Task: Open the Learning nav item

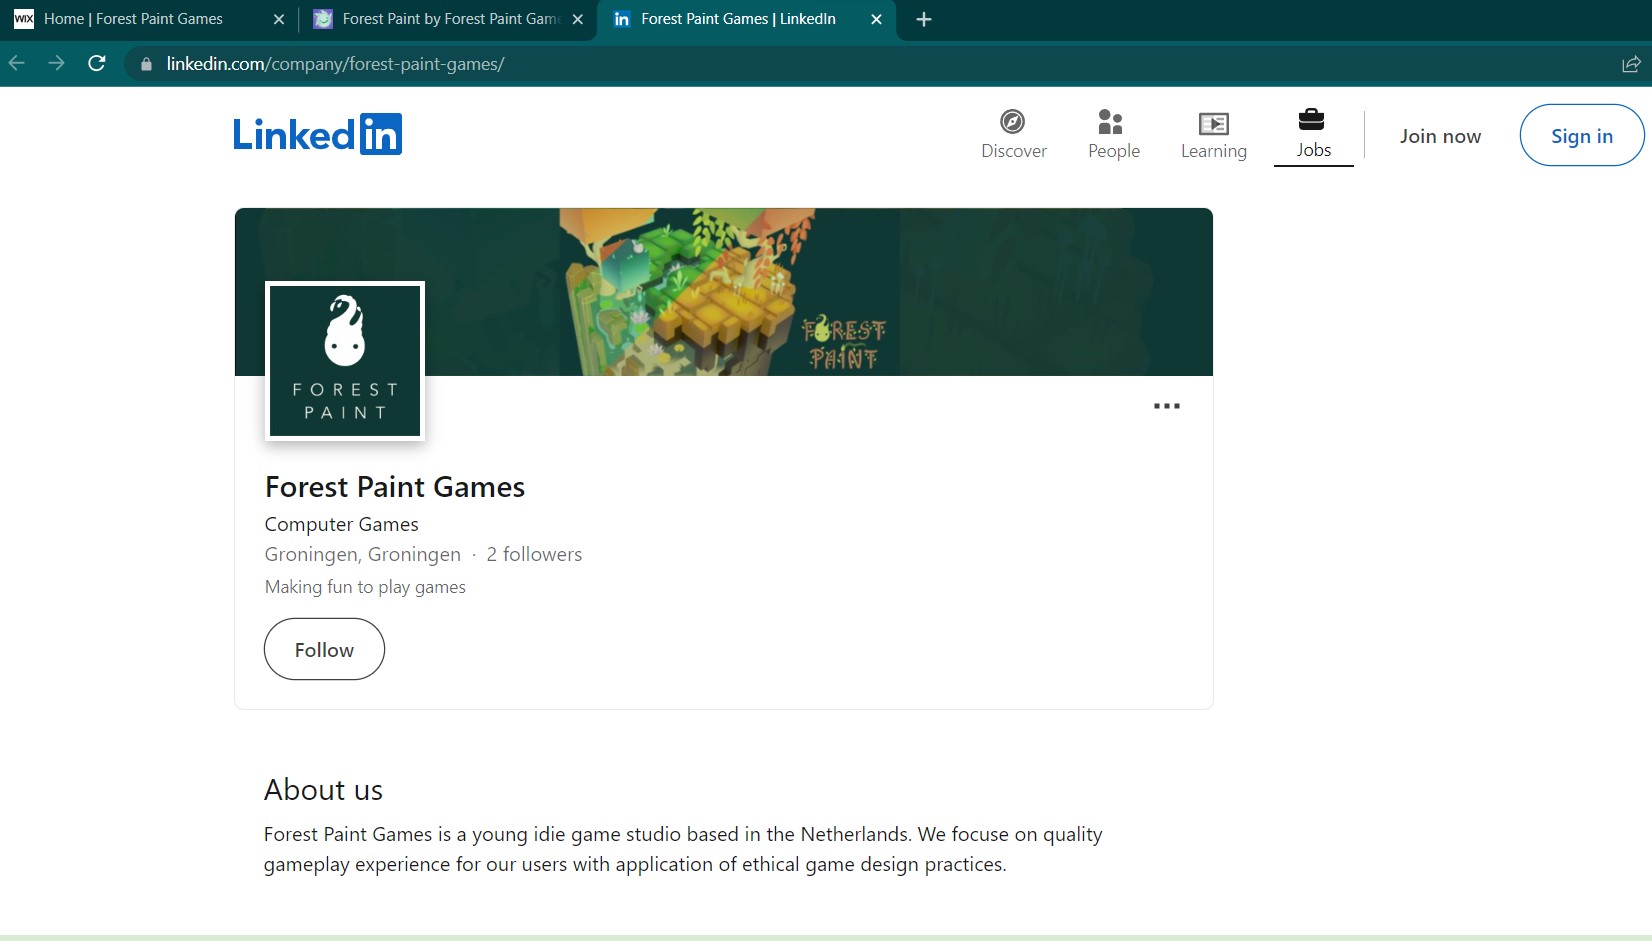Action: click(1213, 135)
